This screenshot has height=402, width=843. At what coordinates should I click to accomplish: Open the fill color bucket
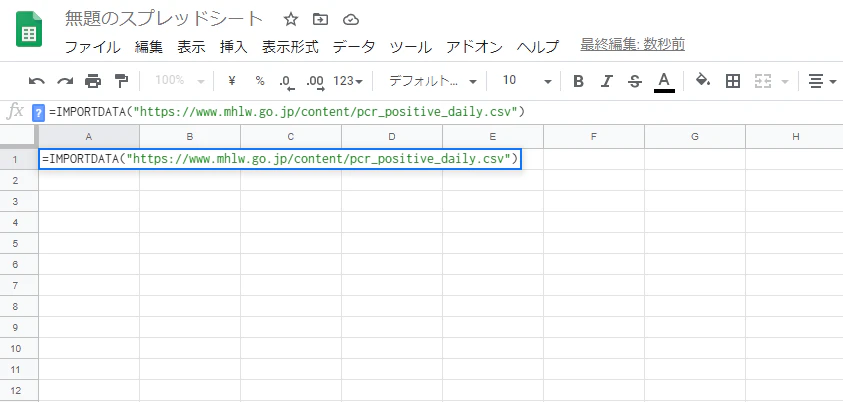pyautogui.click(x=703, y=81)
